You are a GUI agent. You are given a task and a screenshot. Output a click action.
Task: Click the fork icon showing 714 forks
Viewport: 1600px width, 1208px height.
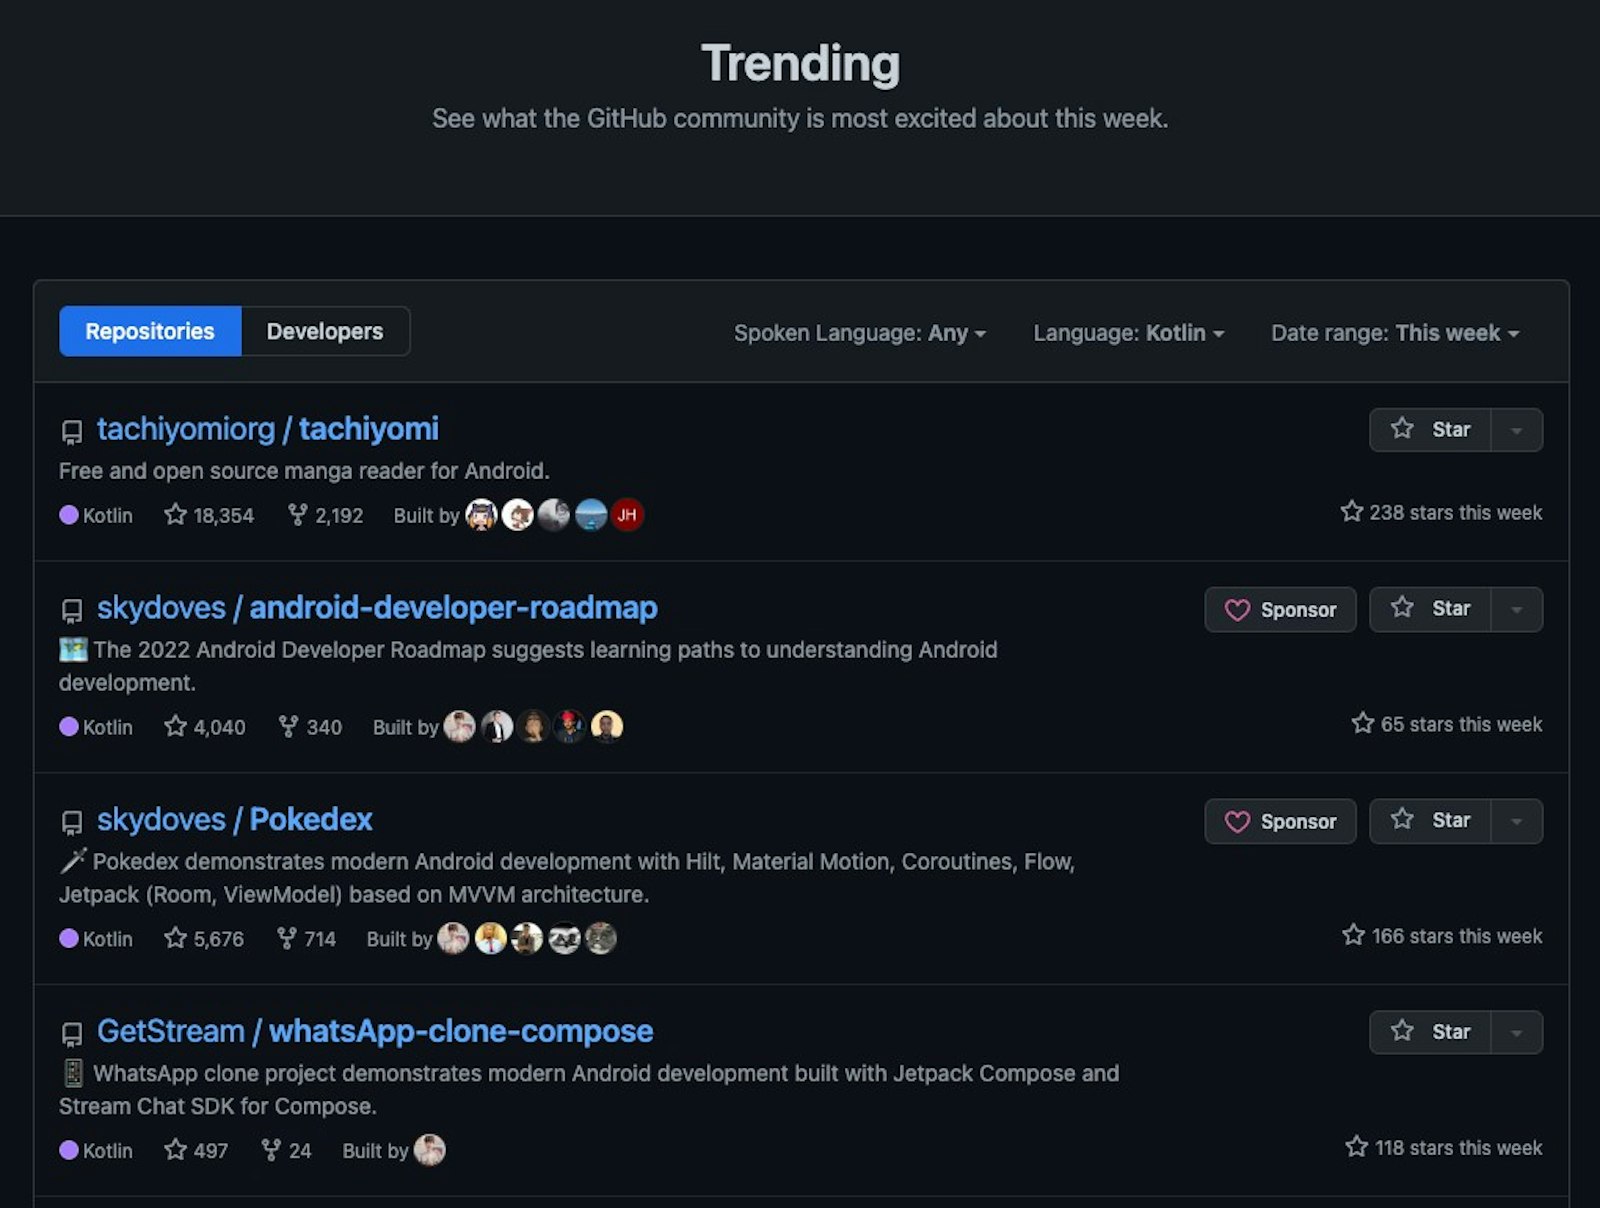coord(287,938)
